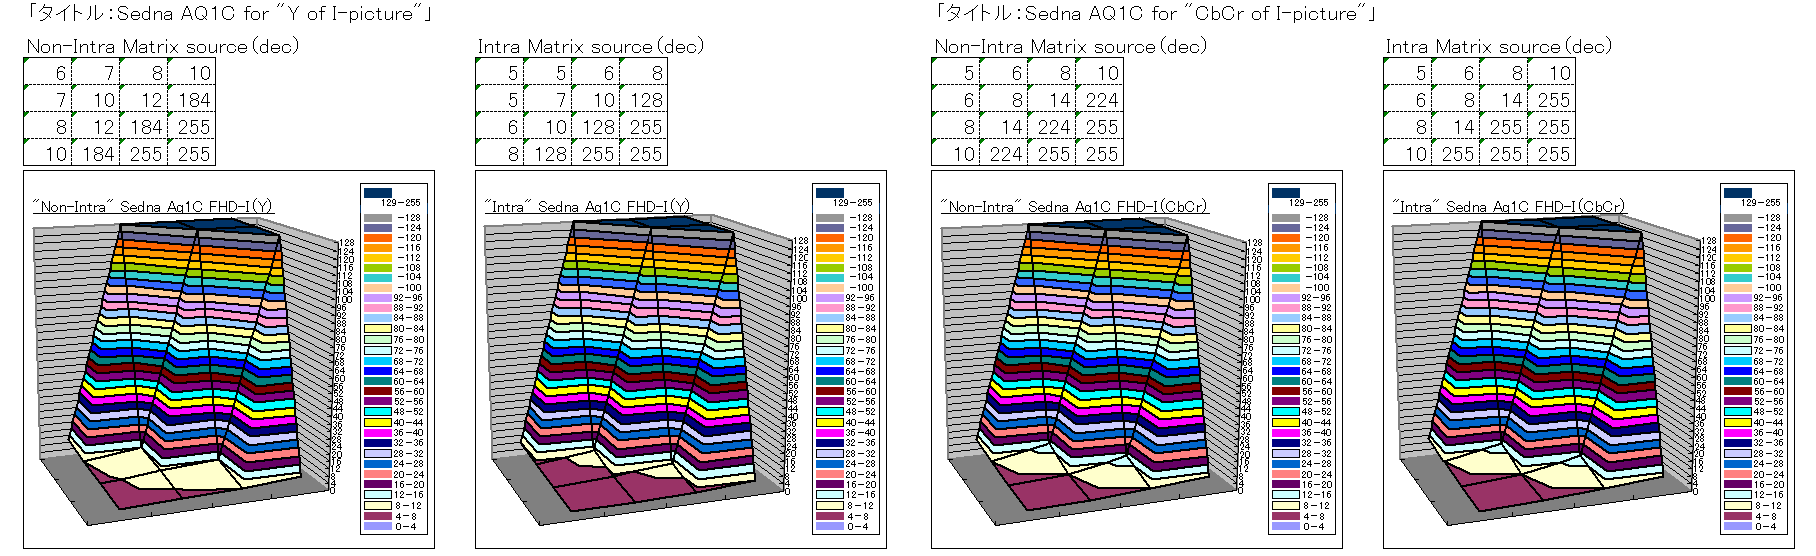1816x556 pixels.
Task: Click bottom-right cell 255 of the Y Intra matrix
Action: pos(644,154)
